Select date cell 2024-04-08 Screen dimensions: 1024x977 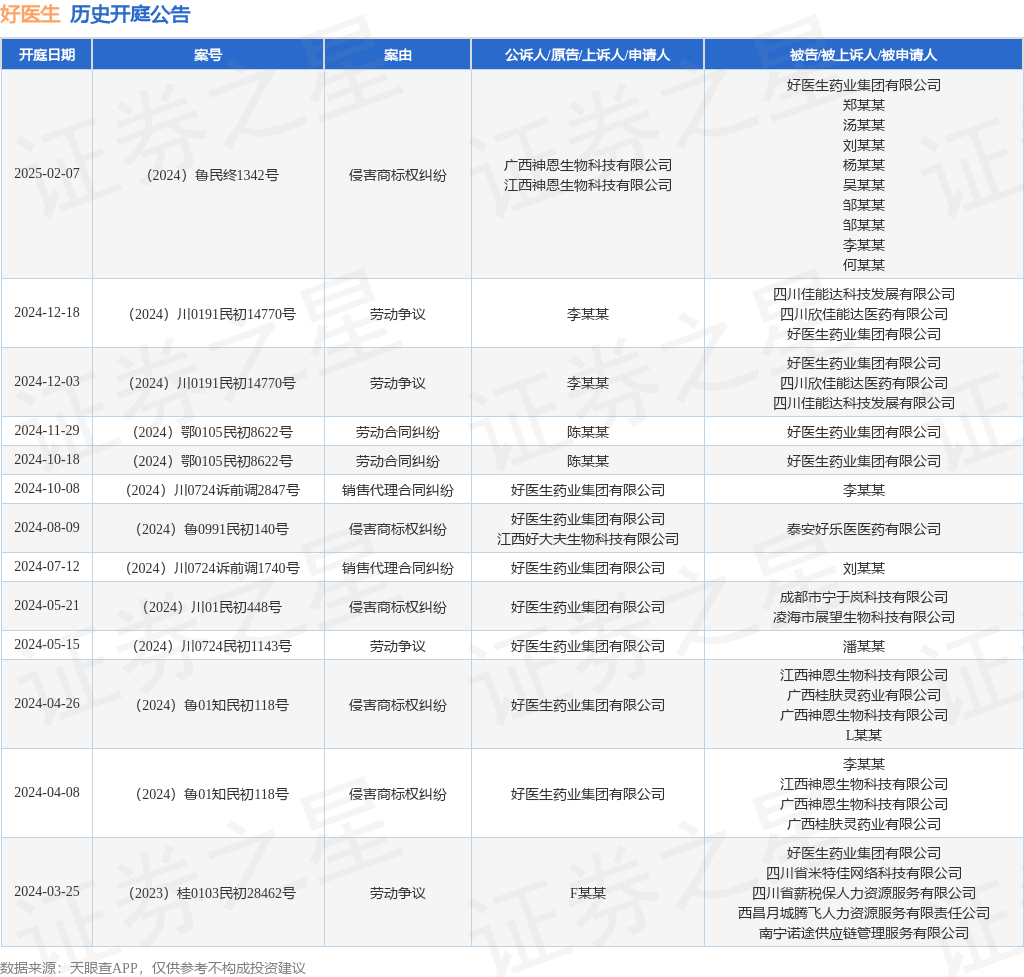click(x=47, y=792)
